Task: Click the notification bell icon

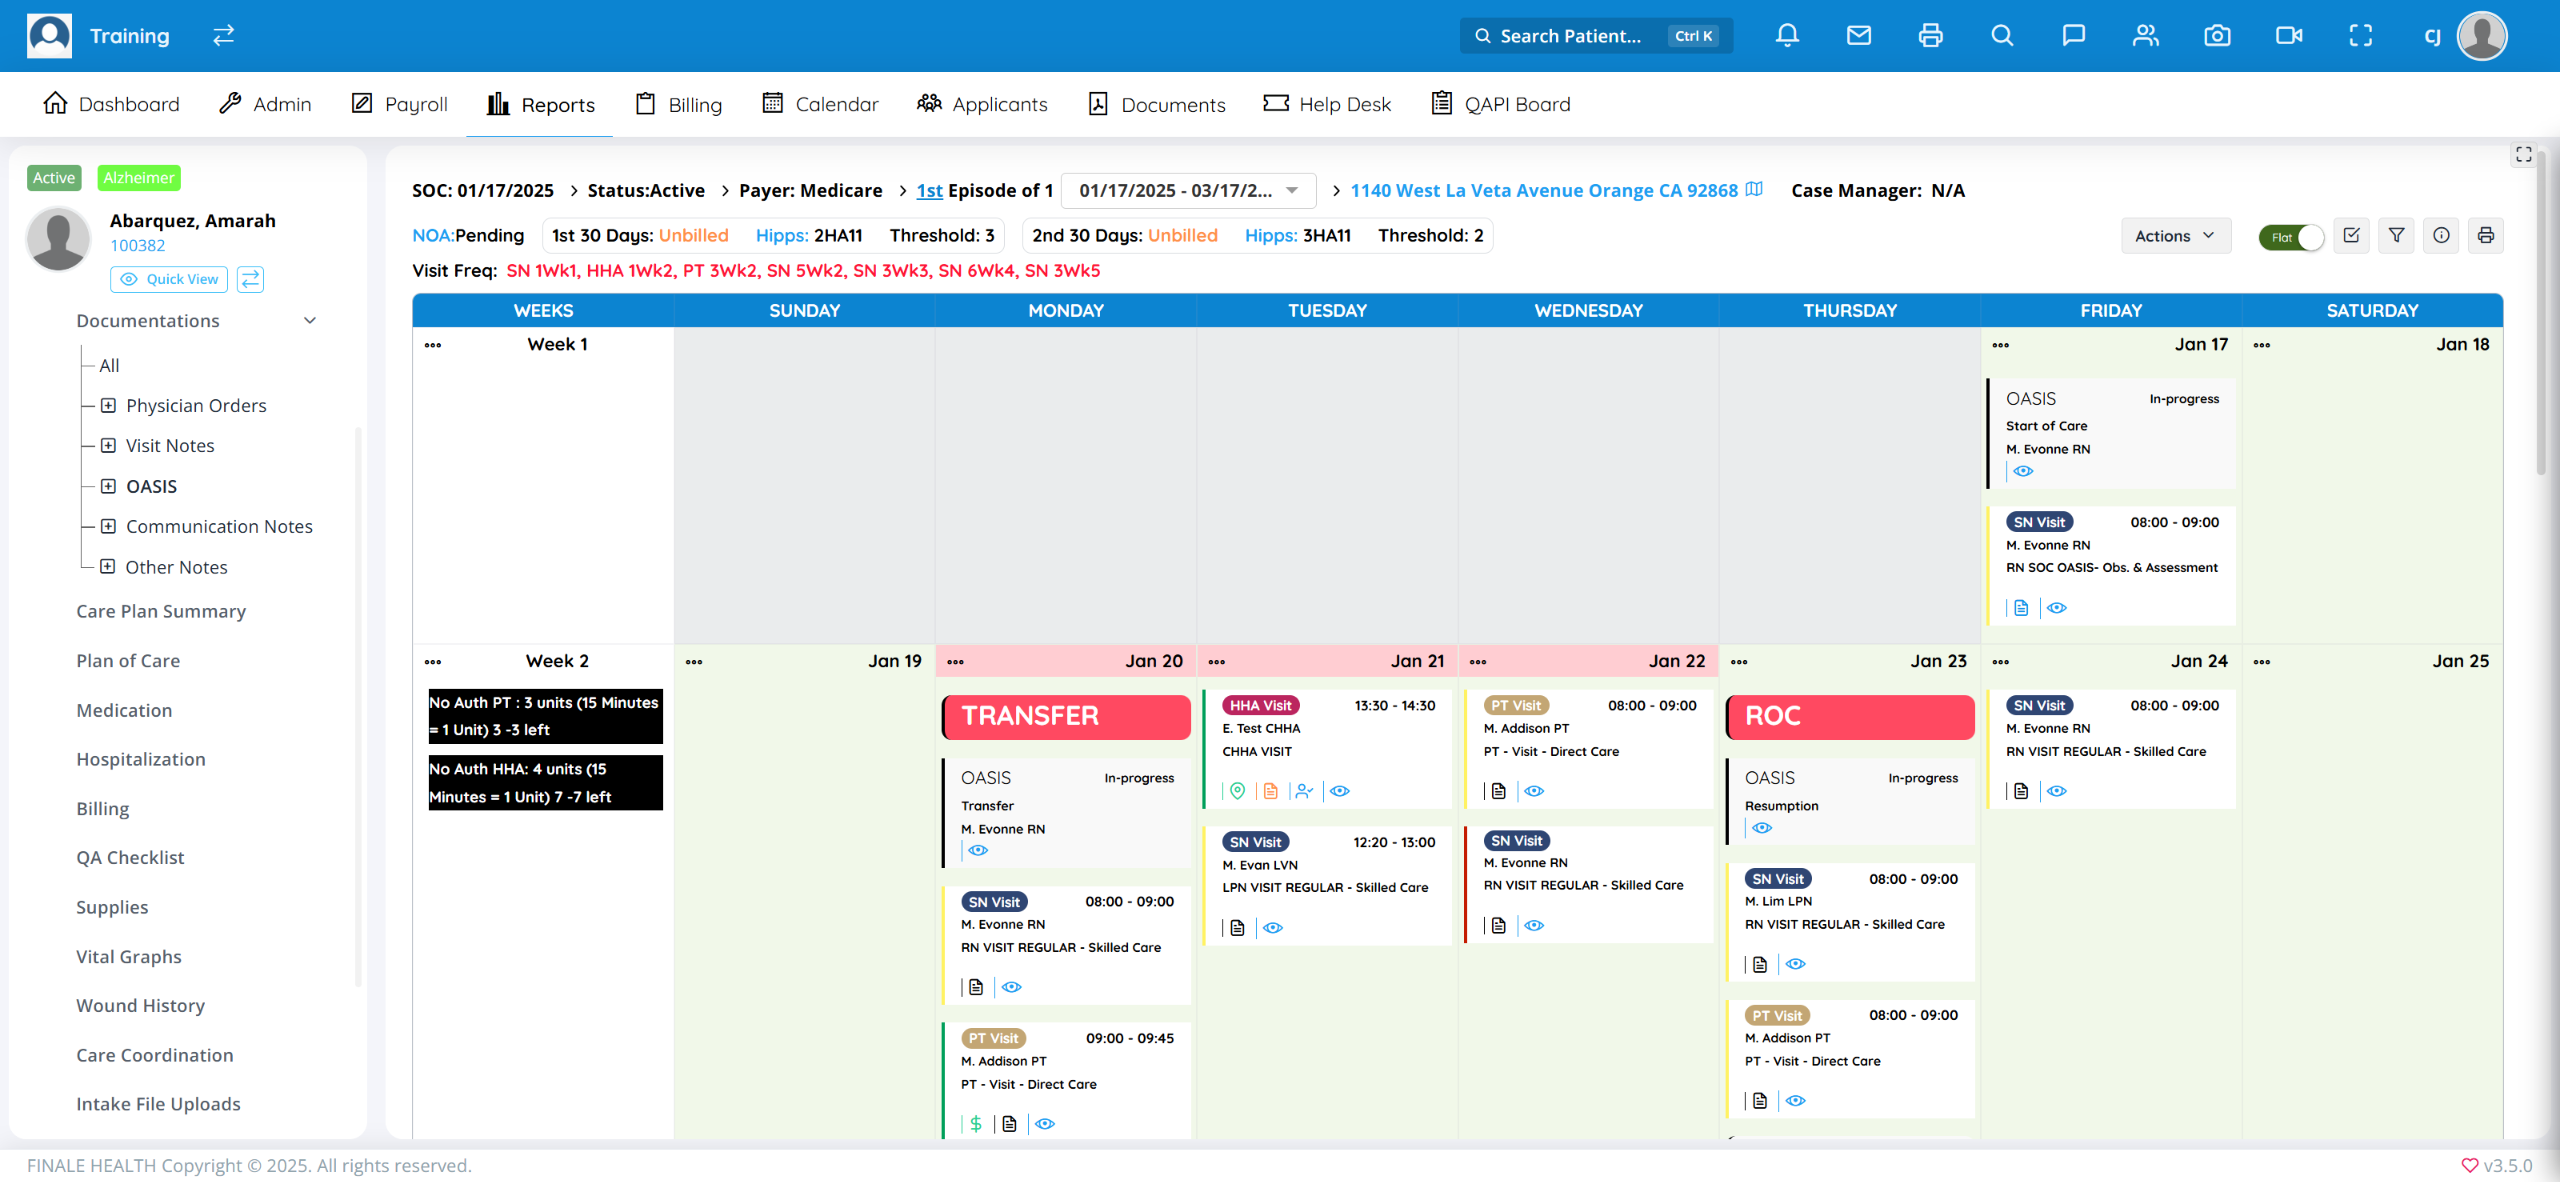Action: (1787, 36)
